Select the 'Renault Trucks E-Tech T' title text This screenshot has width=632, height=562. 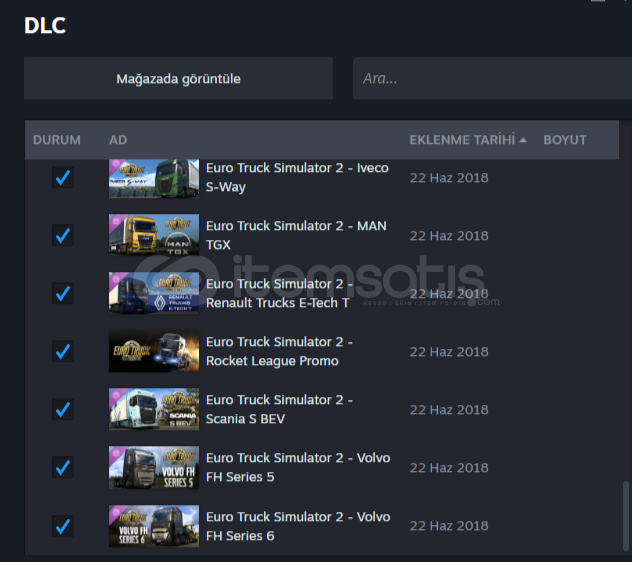click(x=278, y=303)
